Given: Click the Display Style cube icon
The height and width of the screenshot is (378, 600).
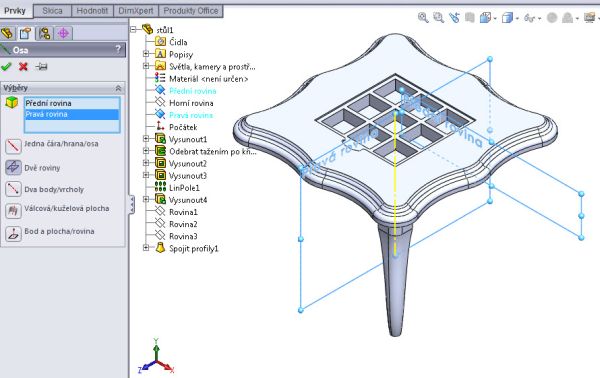Looking at the screenshot, I should tap(507, 18).
